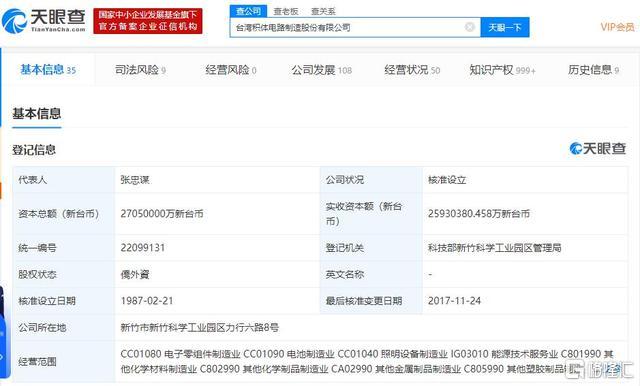
Task: Clear the search box with the X icon
Action: coord(470,27)
